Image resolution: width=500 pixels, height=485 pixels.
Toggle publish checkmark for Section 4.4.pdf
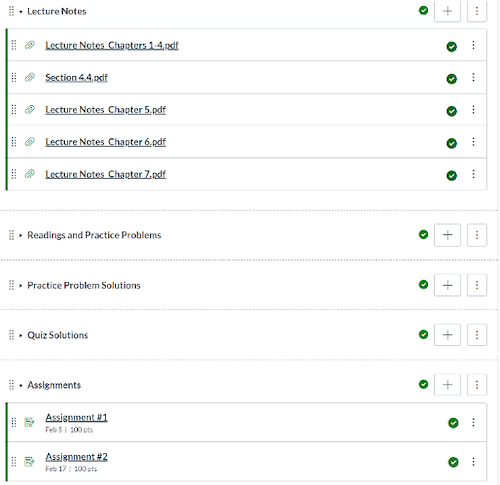[x=452, y=79]
